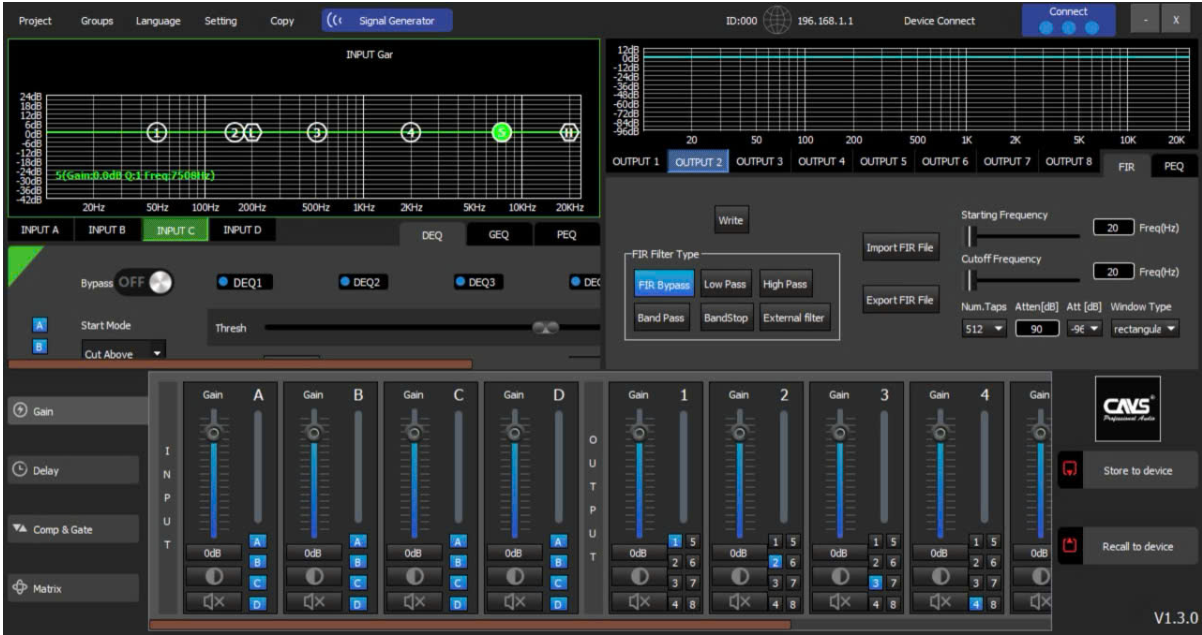Viewport: 1202px width, 635px height.
Task: Click the globe network icon
Action: 777,21
